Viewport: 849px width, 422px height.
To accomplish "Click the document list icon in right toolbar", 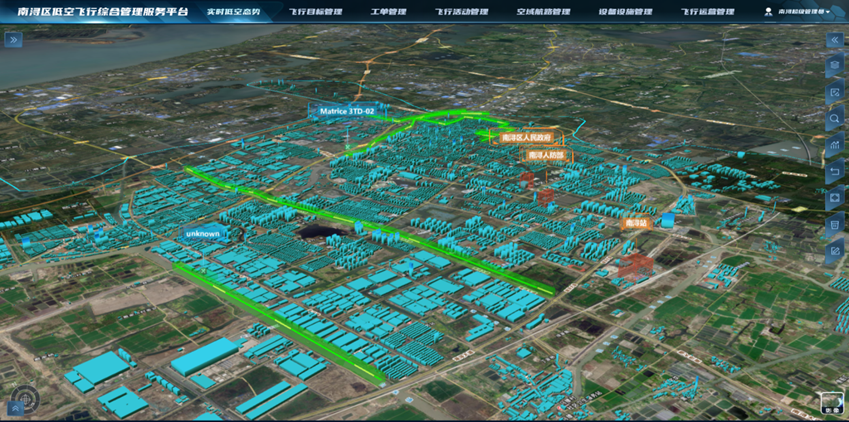I will 834,226.
